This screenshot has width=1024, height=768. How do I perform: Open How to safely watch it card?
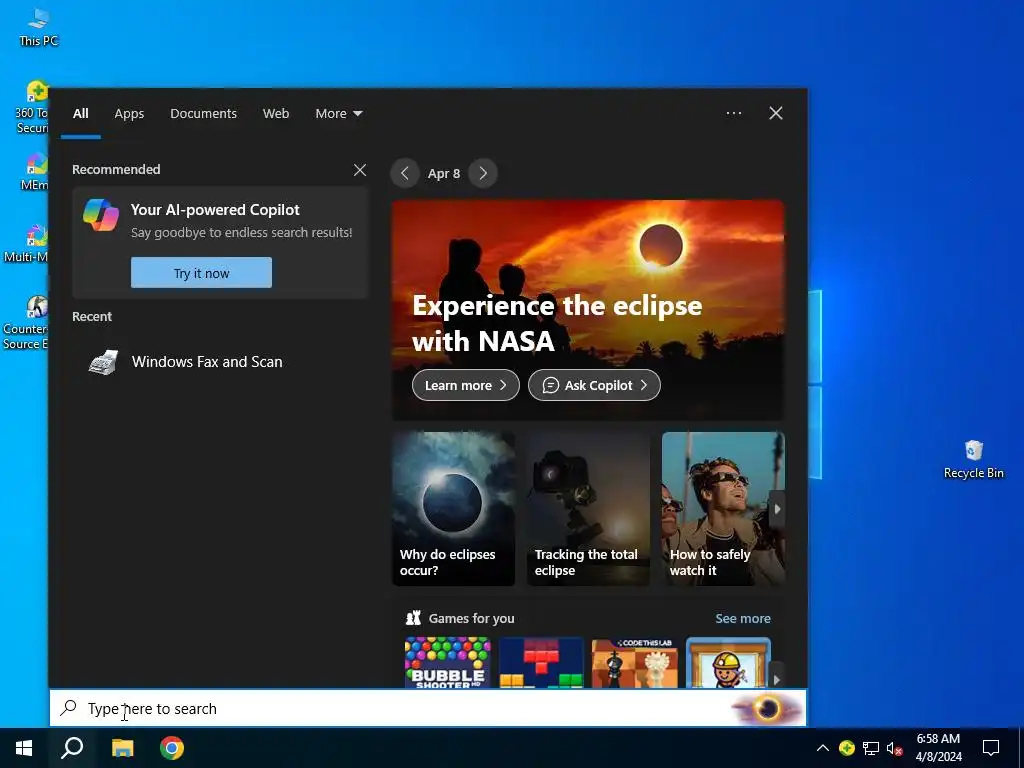tap(723, 508)
